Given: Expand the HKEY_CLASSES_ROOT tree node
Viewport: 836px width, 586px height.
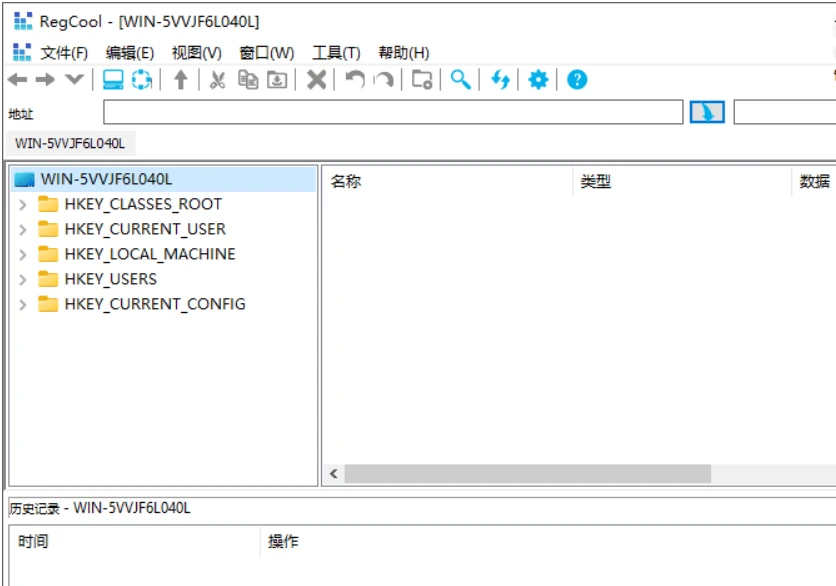Looking at the screenshot, I should [x=23, y=204].
